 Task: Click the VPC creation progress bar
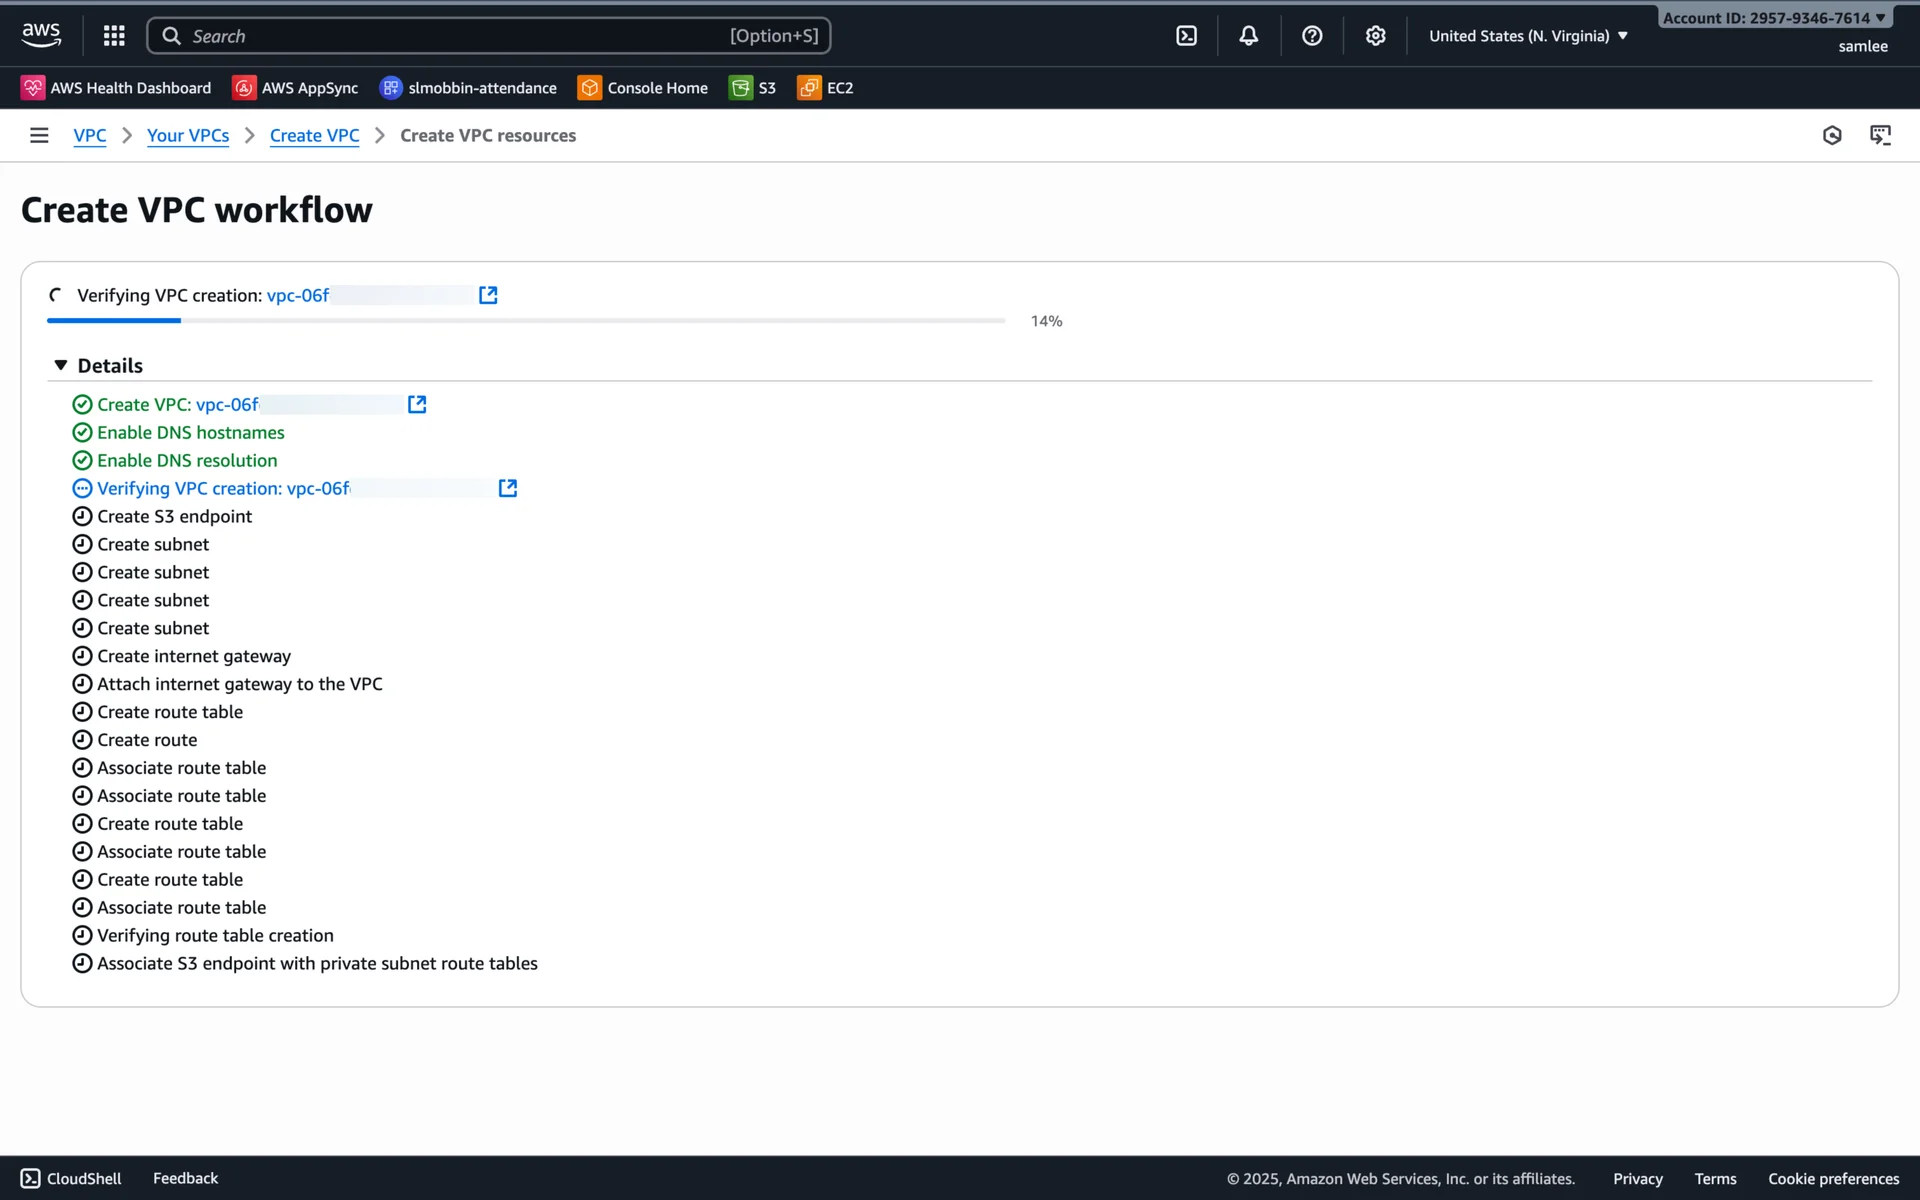(525, 321)
